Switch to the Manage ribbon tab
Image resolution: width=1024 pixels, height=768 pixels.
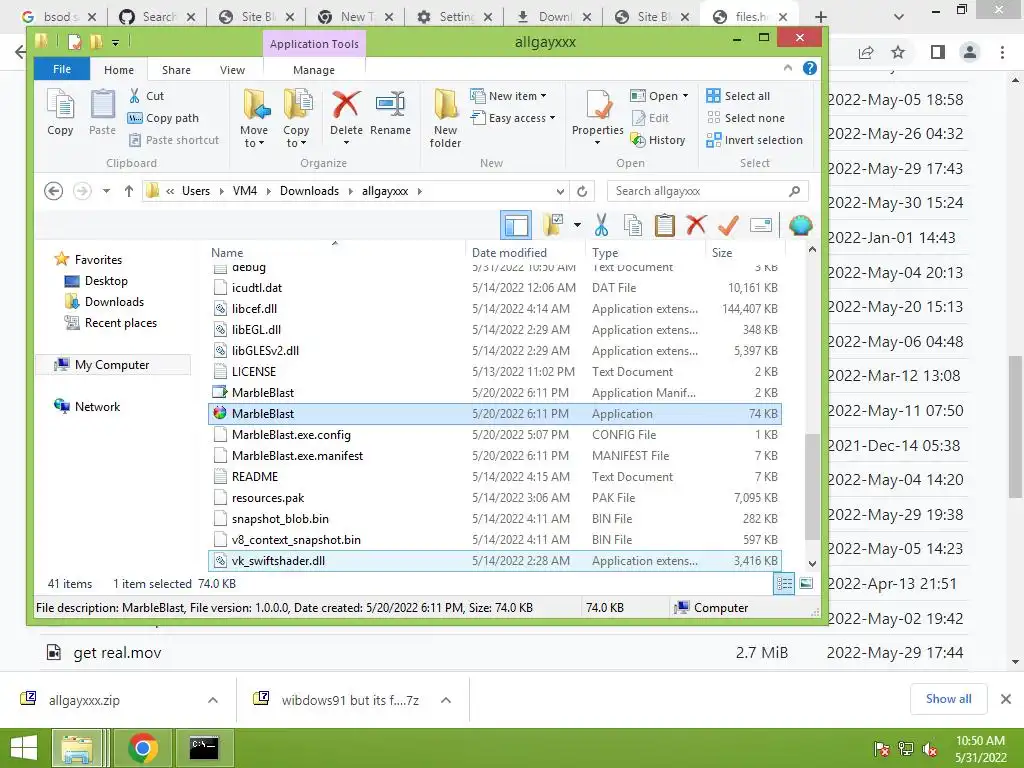[313, 70]
